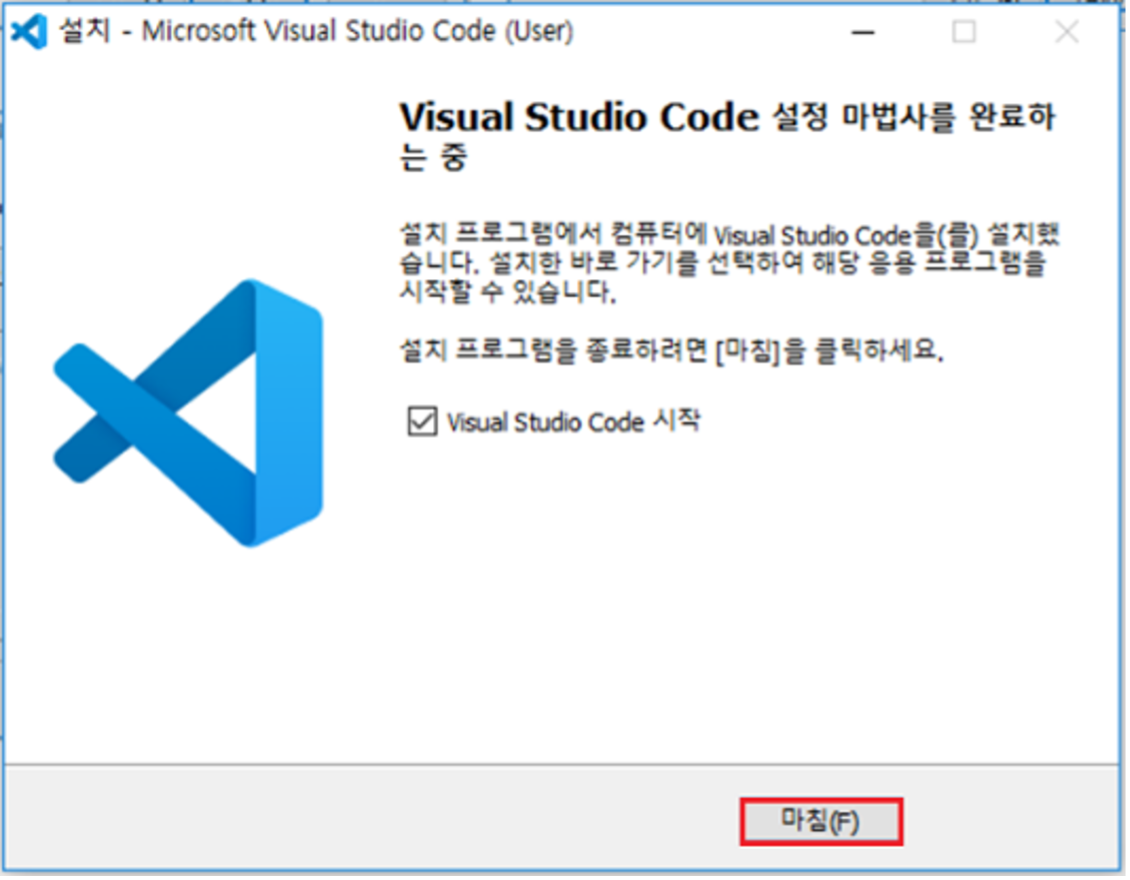Click the paragraph starting with '설치 프로그램에서 컴퓨터에'

pyautogui.click(x=727, y=237)
